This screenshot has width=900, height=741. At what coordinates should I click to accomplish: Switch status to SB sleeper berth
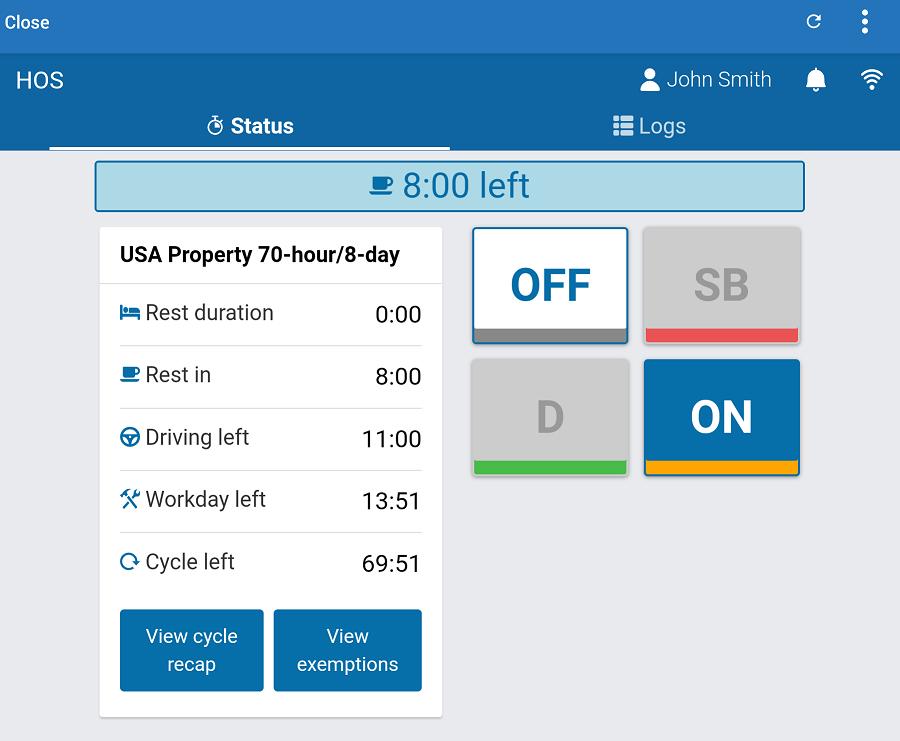721,285
